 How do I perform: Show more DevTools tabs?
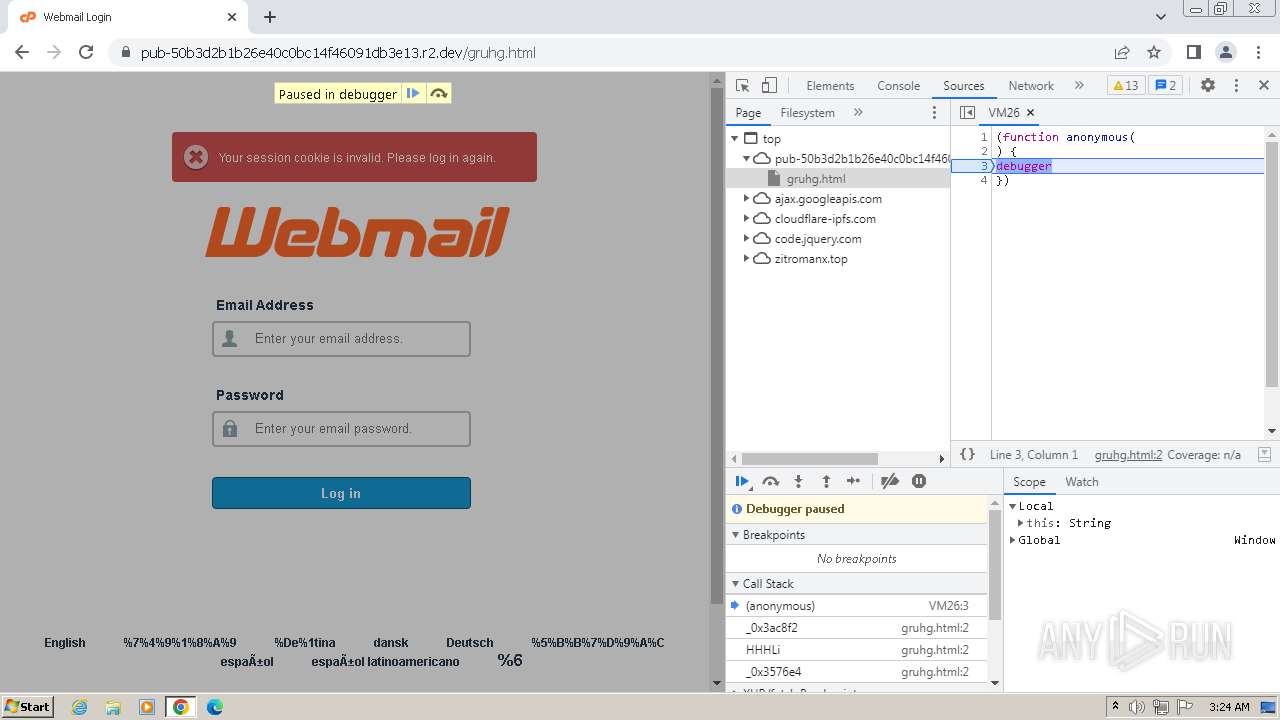click(1079, 86)
